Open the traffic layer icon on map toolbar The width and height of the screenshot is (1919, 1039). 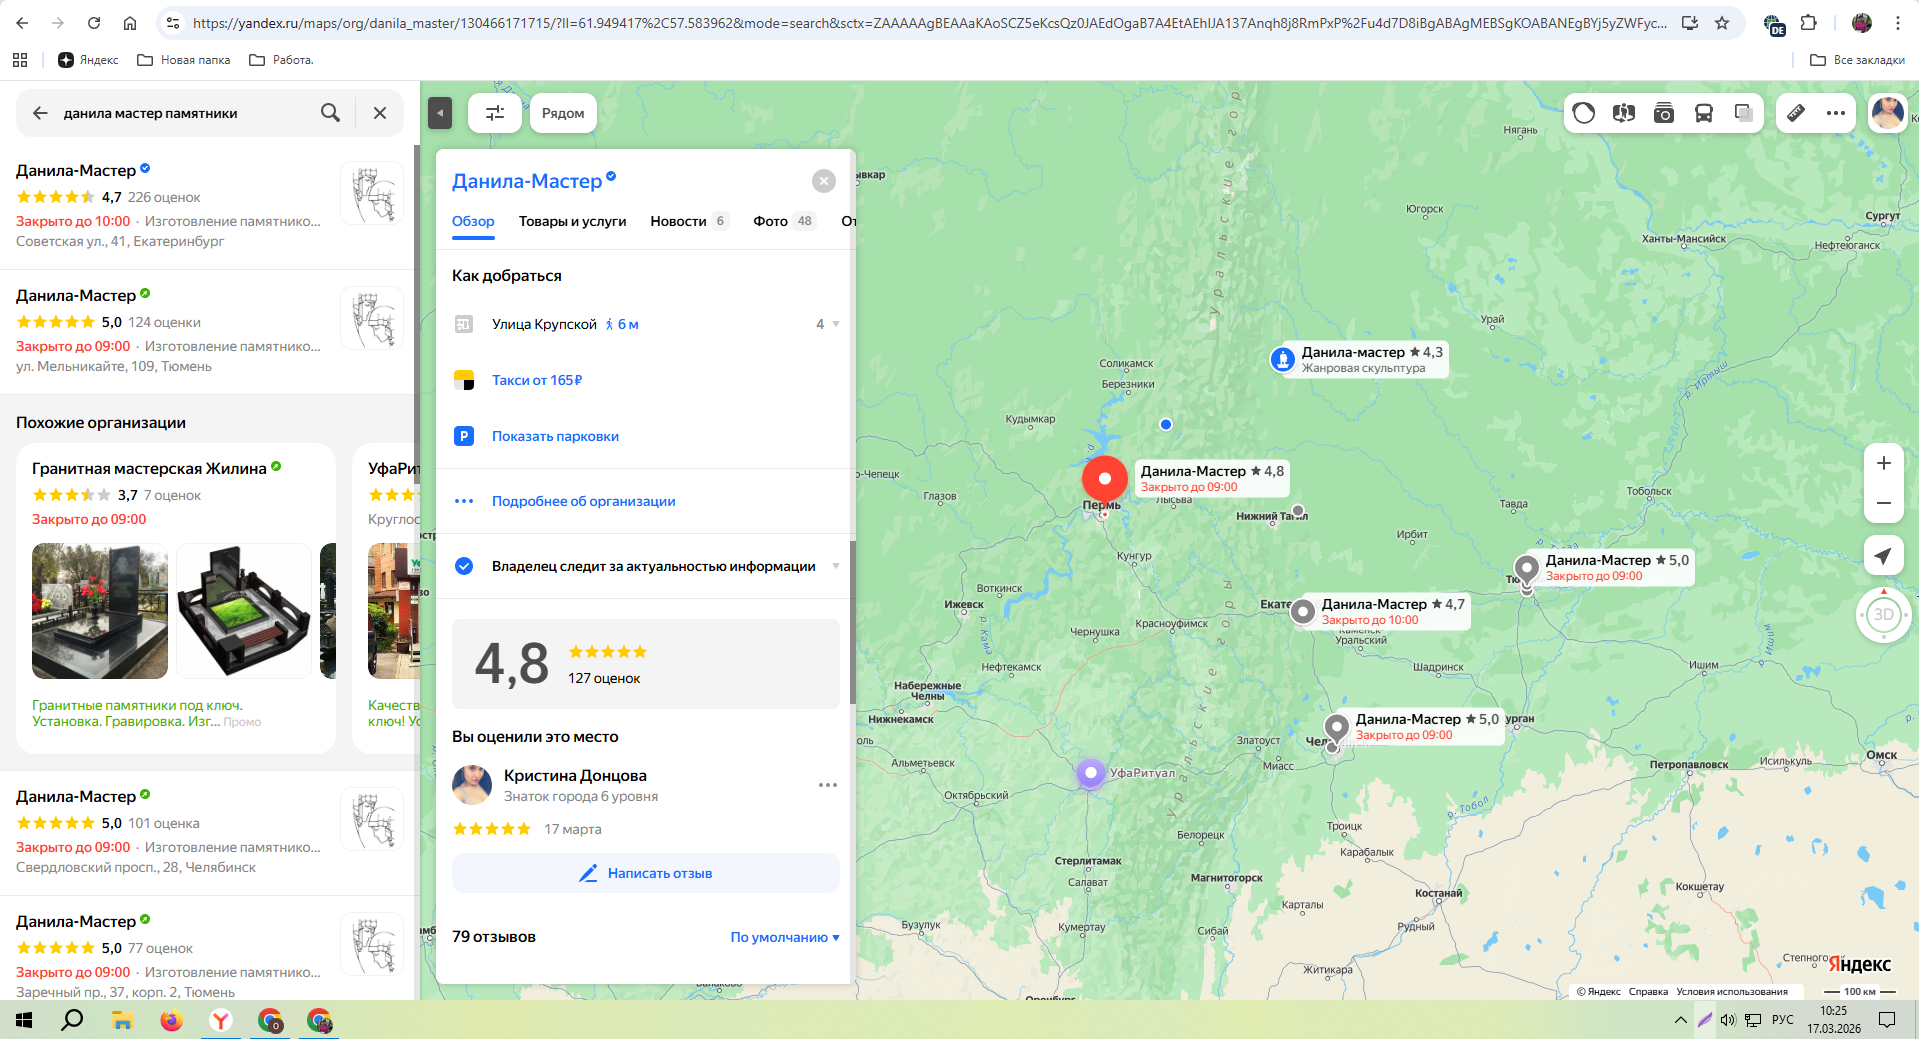1584,113
